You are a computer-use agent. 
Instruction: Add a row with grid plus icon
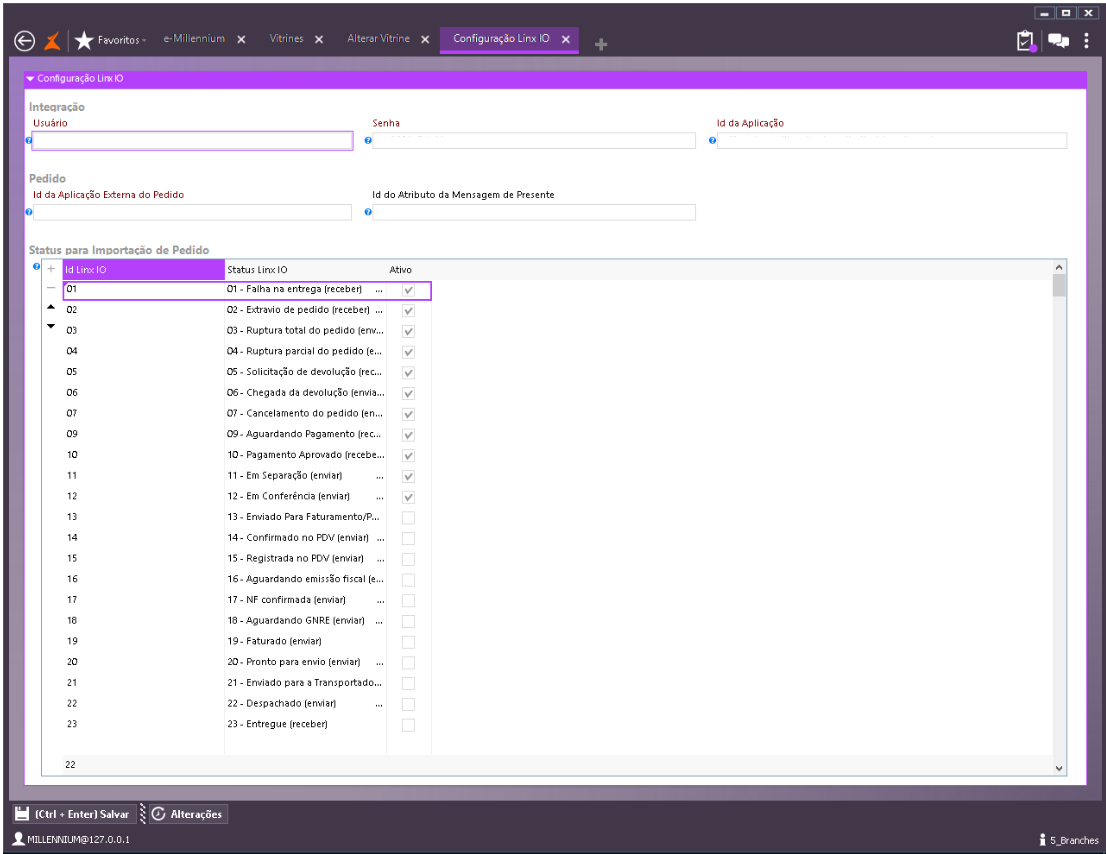pos(51,269)
